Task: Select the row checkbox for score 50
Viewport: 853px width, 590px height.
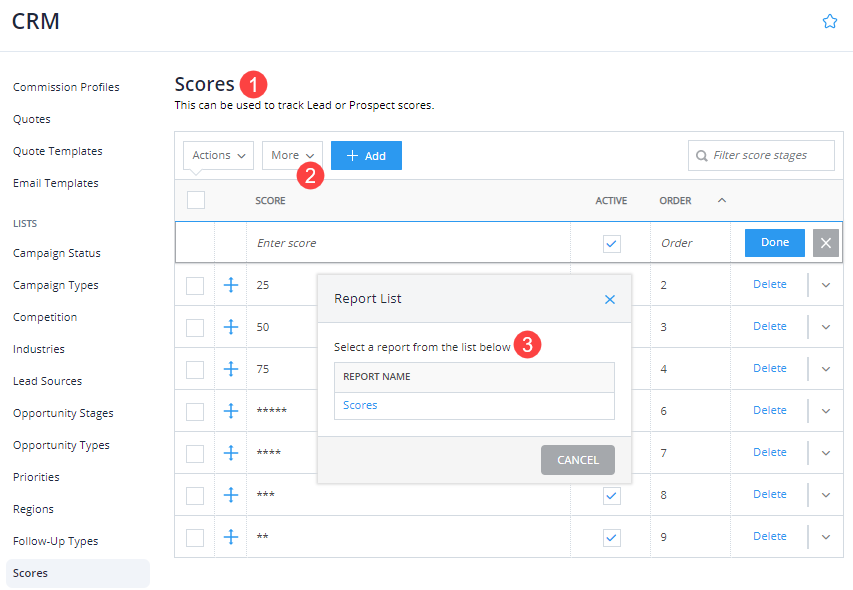Action: point(196,327)
